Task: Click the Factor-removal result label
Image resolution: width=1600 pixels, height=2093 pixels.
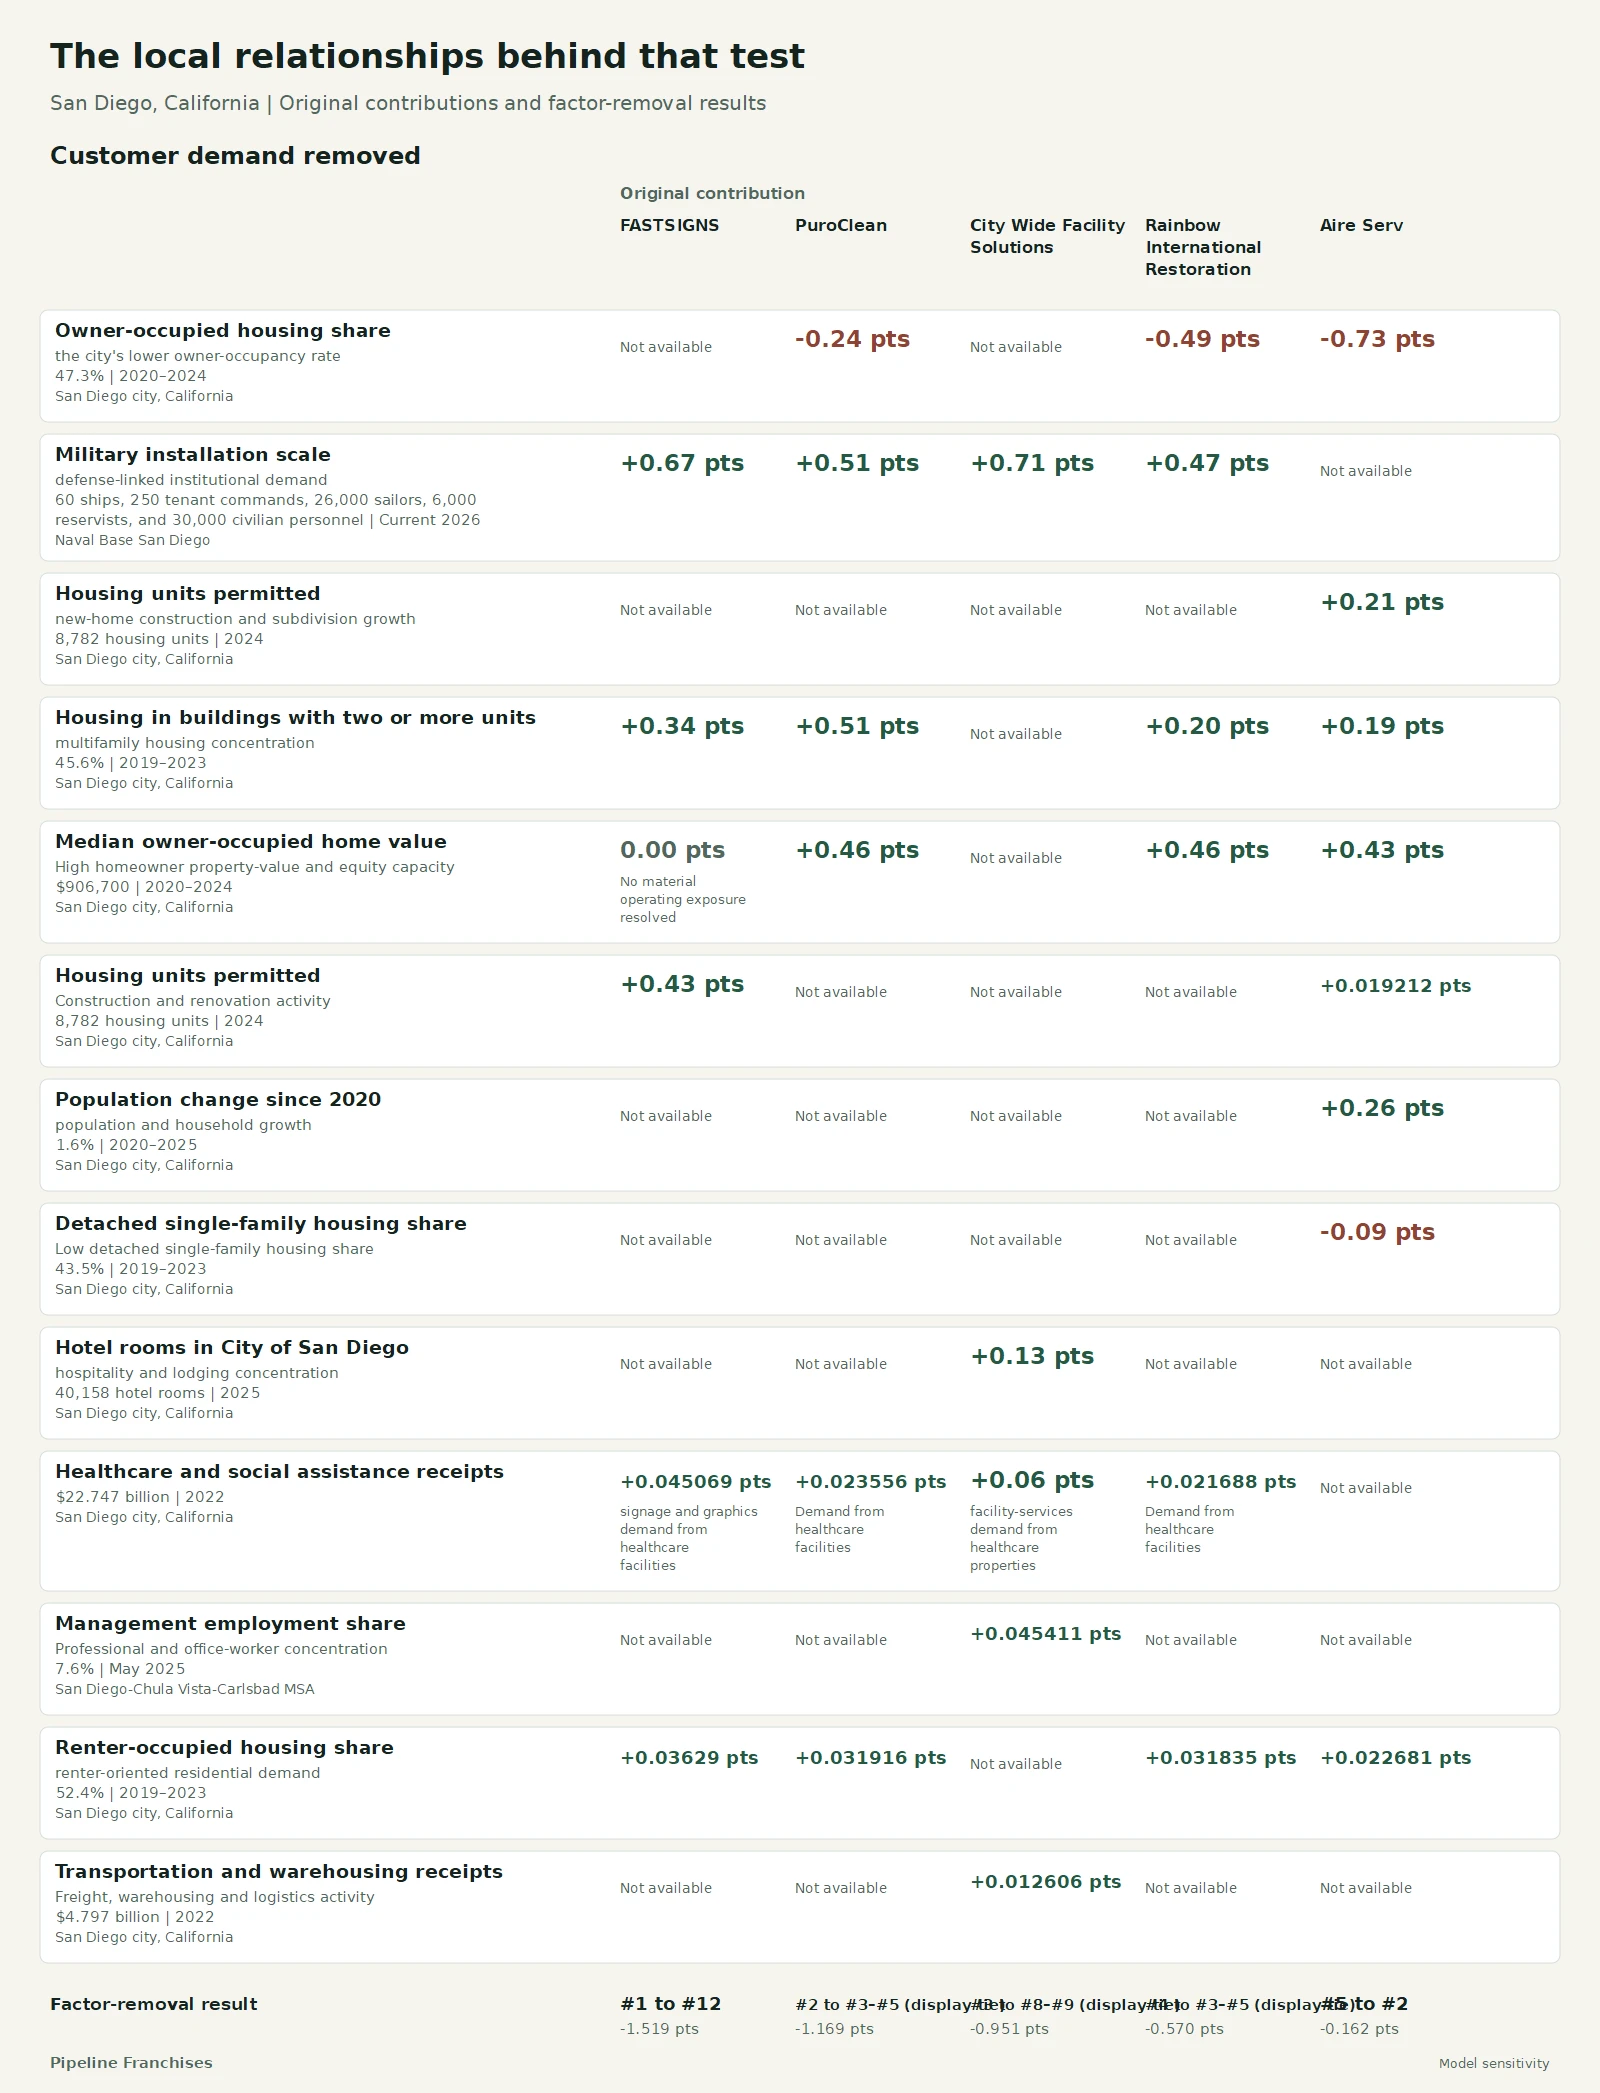Action: [x=154, y=2004]
